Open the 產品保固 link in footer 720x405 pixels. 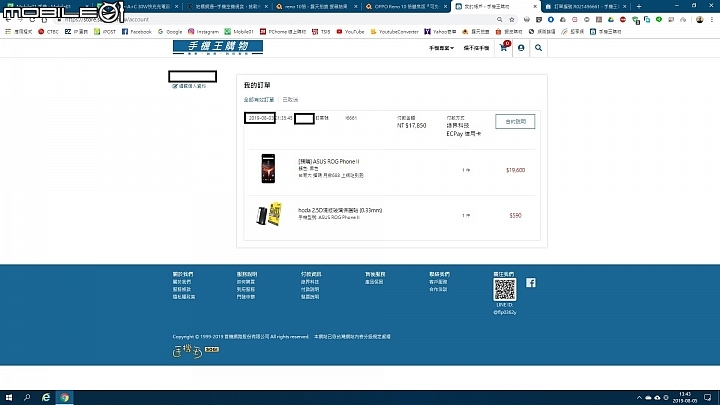tap(374, 282)
